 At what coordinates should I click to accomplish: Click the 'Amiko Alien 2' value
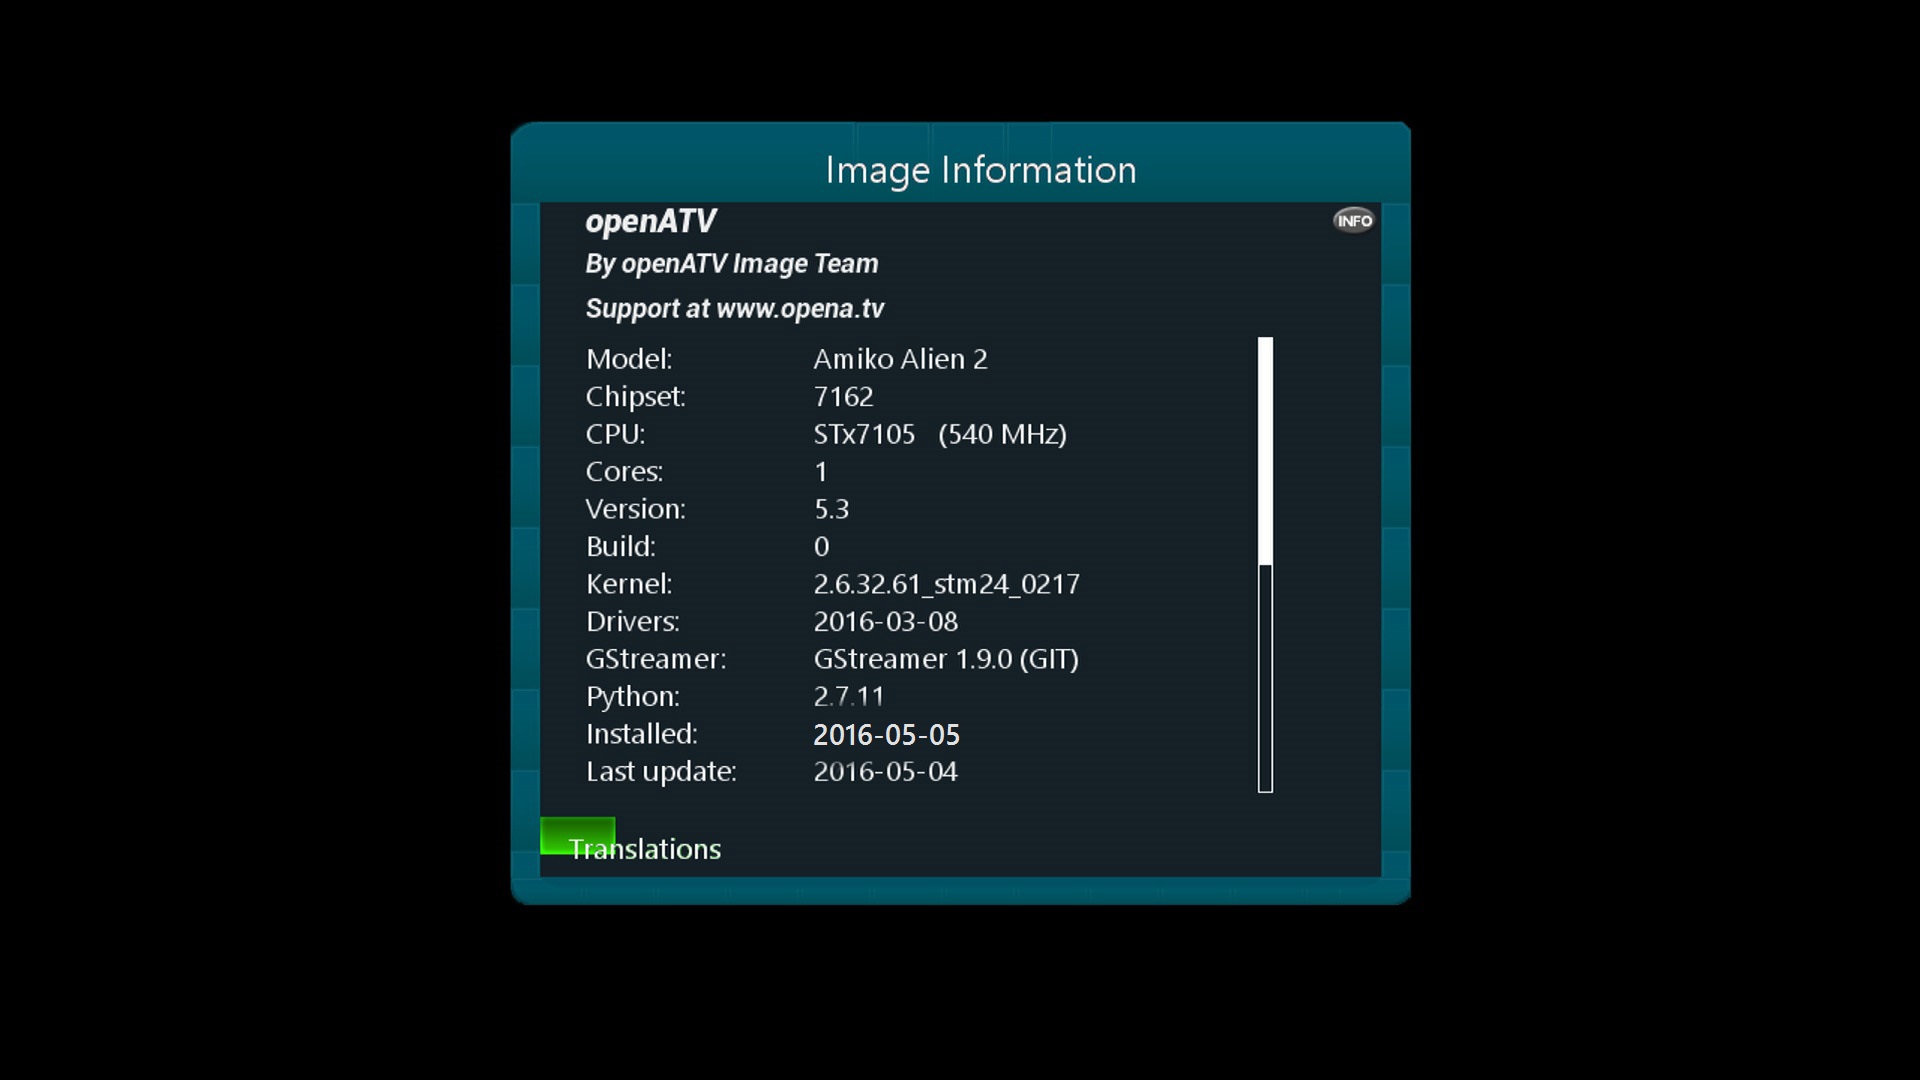click(900, 359)
